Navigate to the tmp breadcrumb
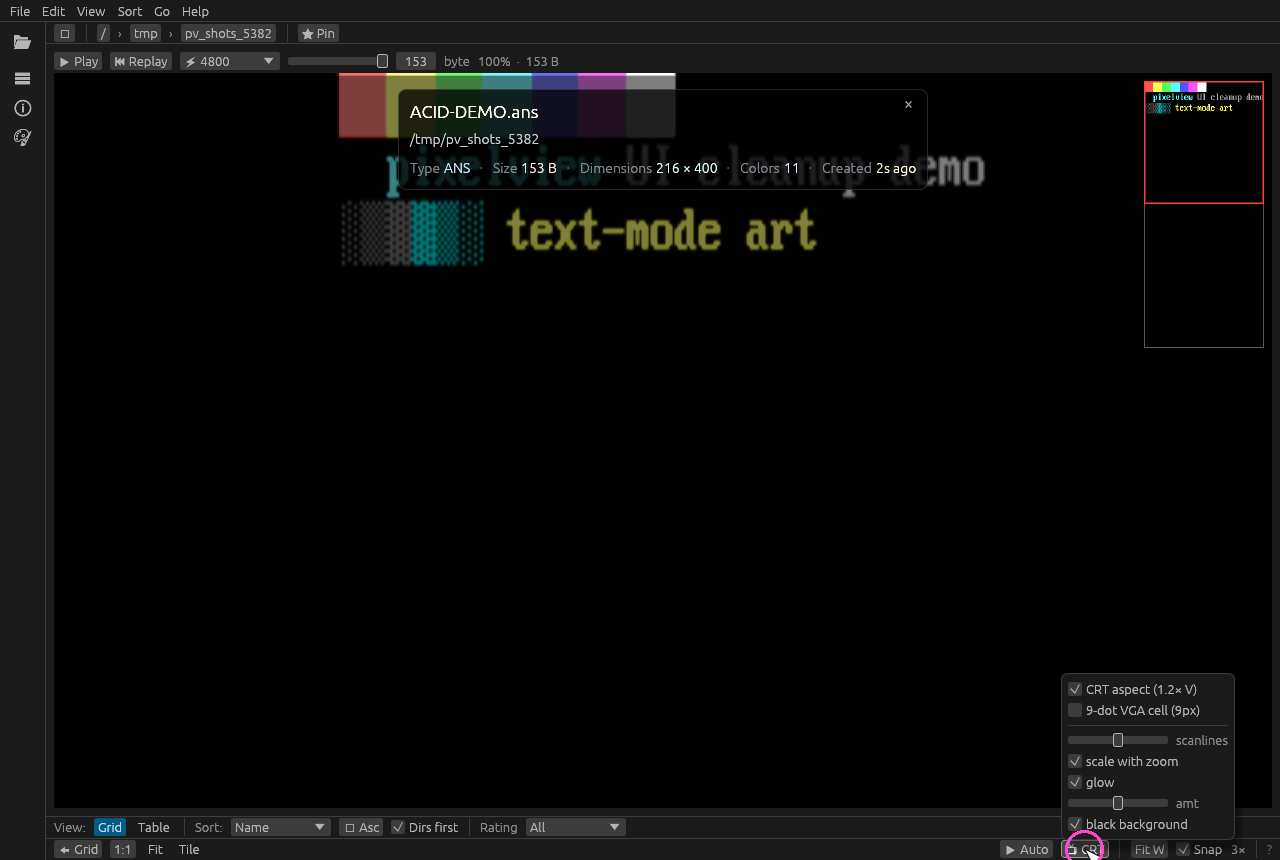The image size is (1280, 860). pos(146,33)
